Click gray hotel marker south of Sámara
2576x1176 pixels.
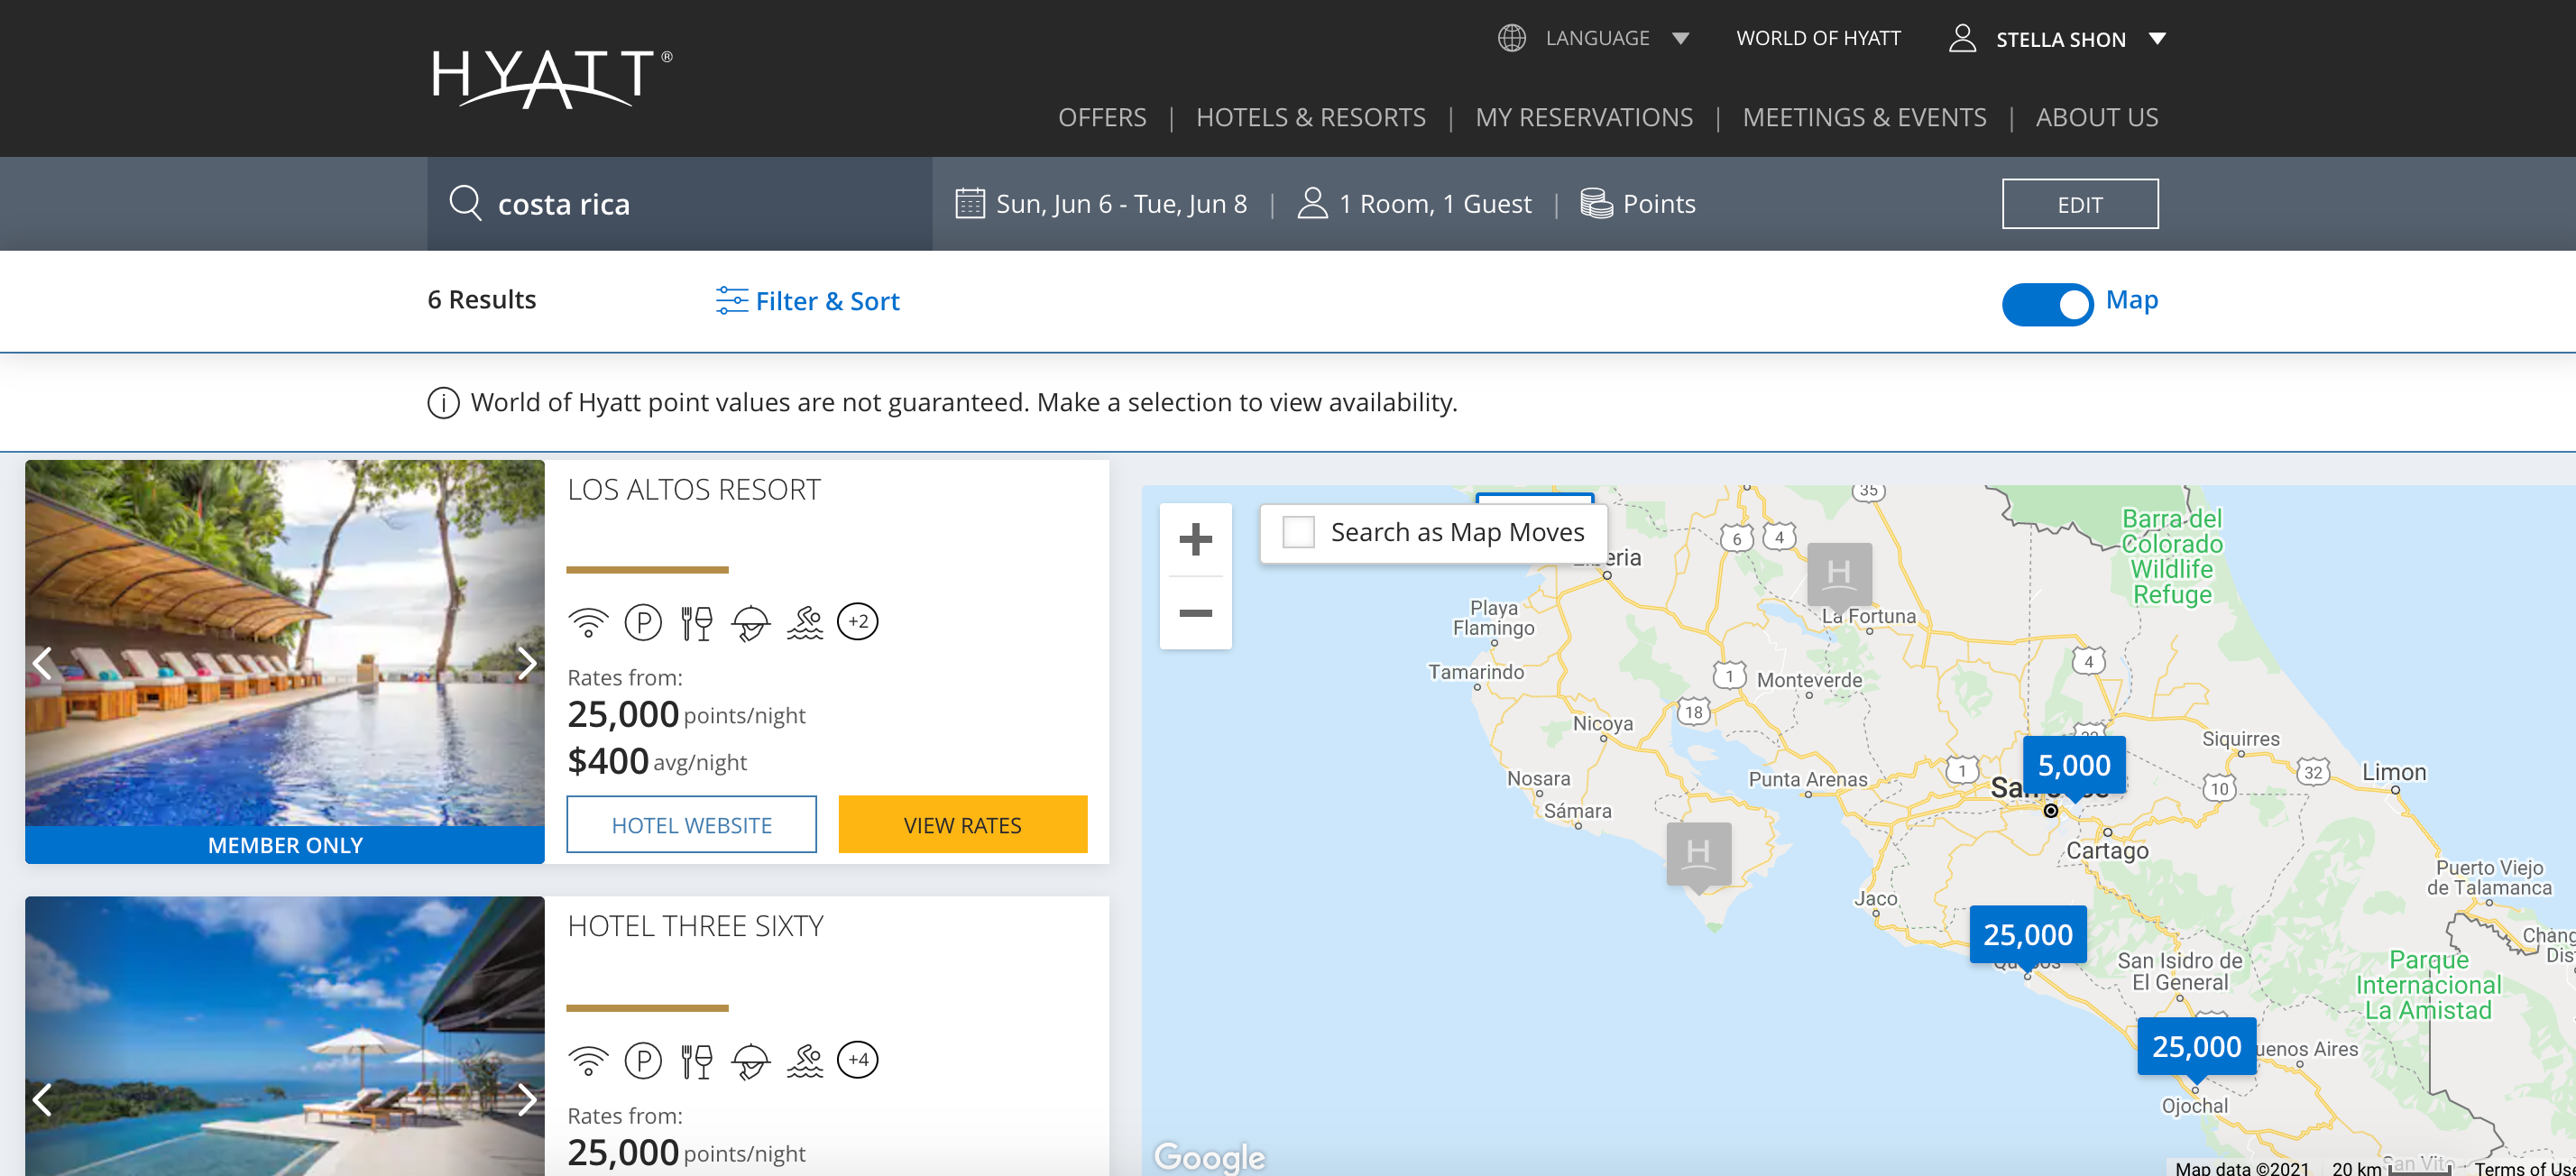tap(1698, 856)
